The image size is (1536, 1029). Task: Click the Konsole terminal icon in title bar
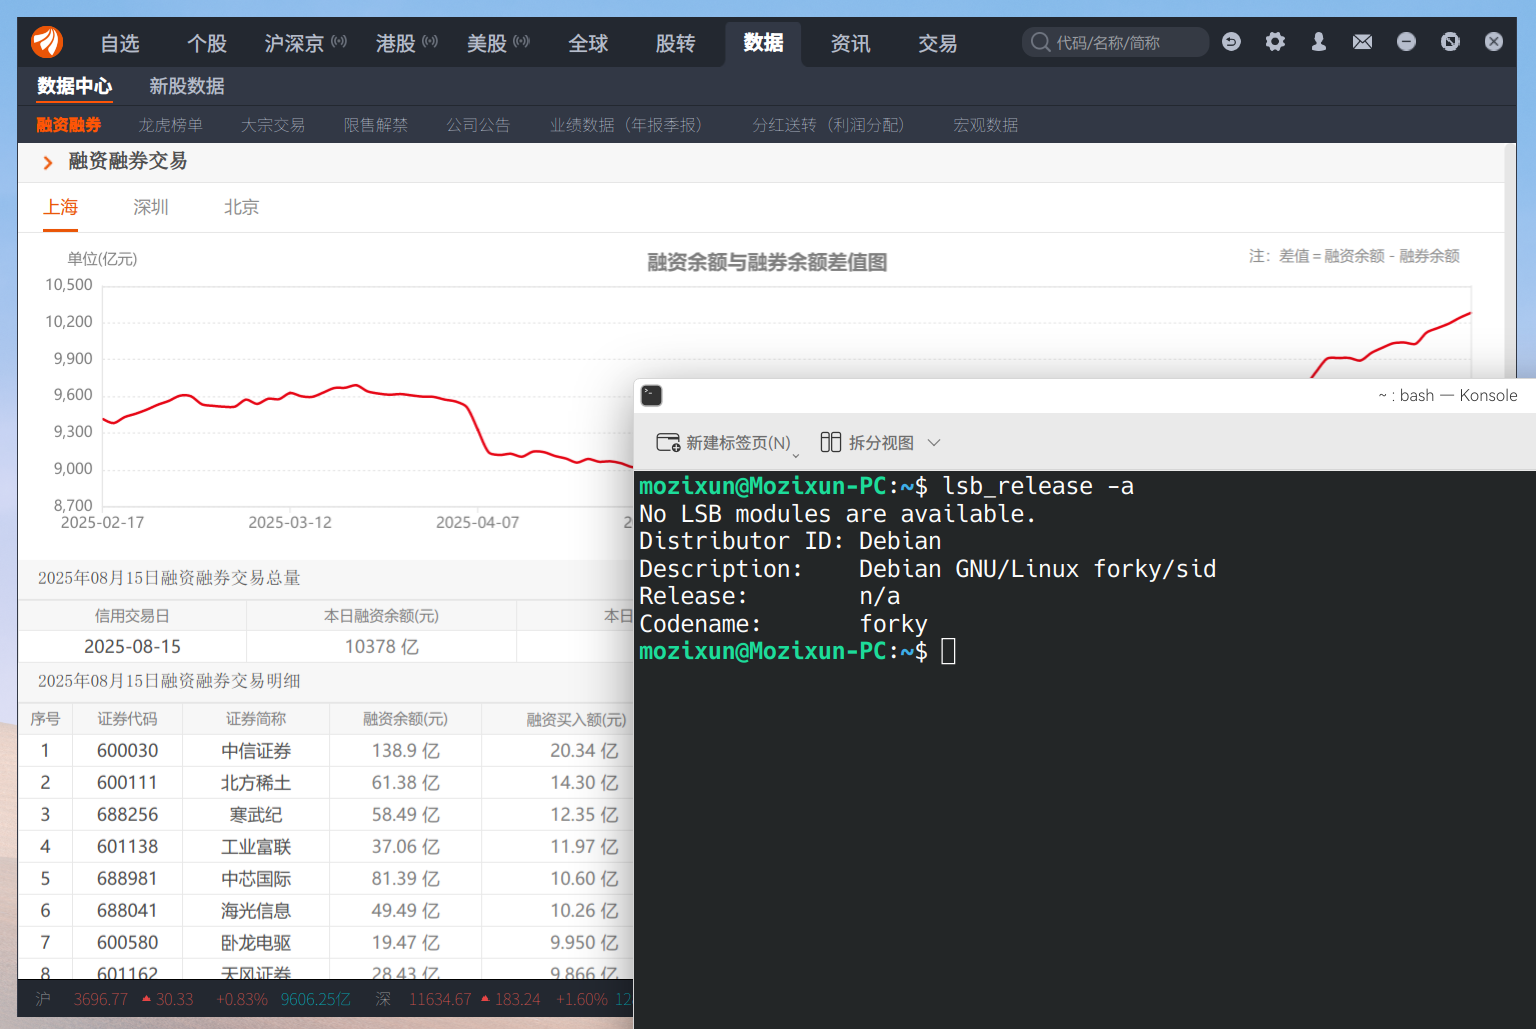[x=652, y=395]
